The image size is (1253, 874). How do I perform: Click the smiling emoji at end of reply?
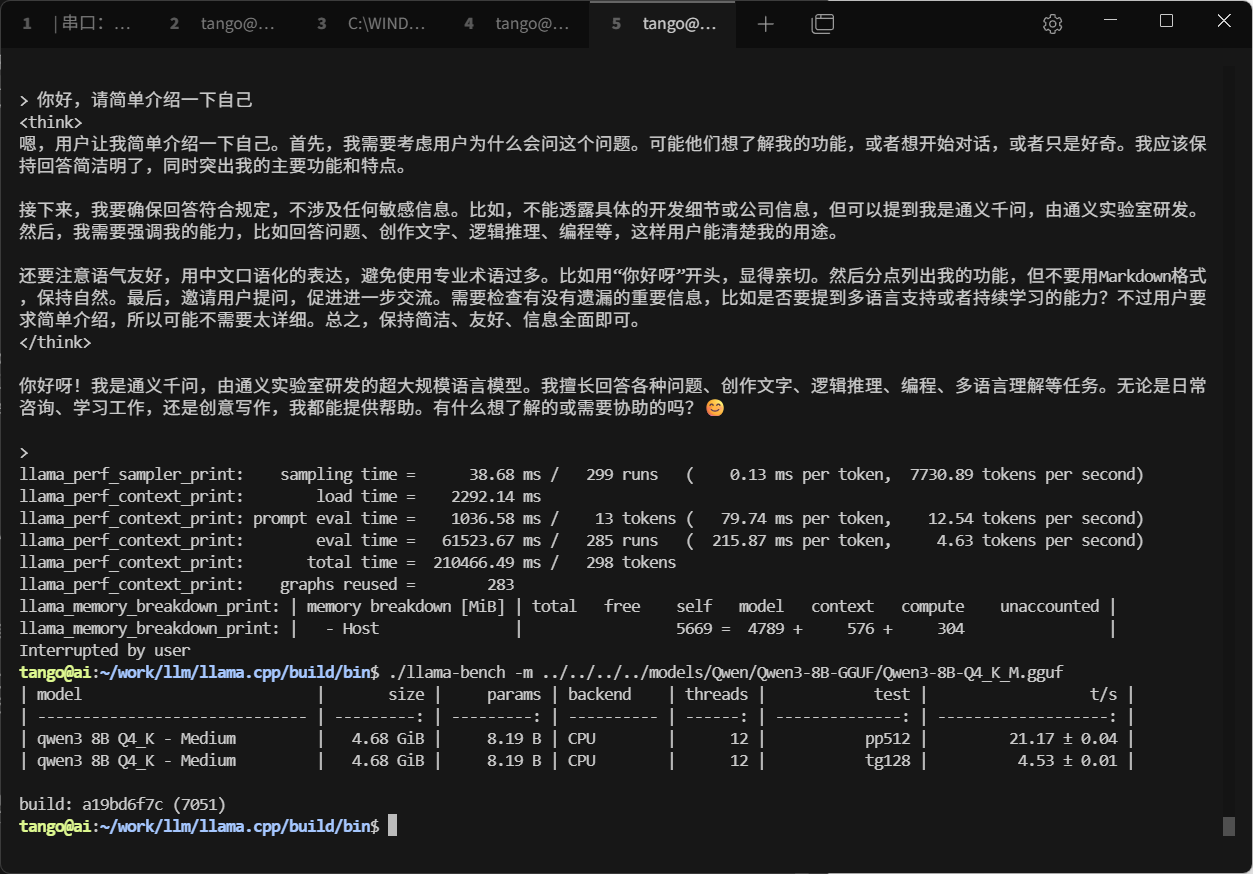tap(714, 408)
